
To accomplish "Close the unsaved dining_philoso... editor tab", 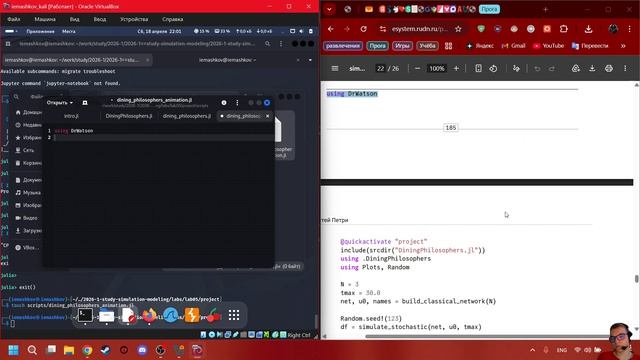I will (x=267, y=116).
